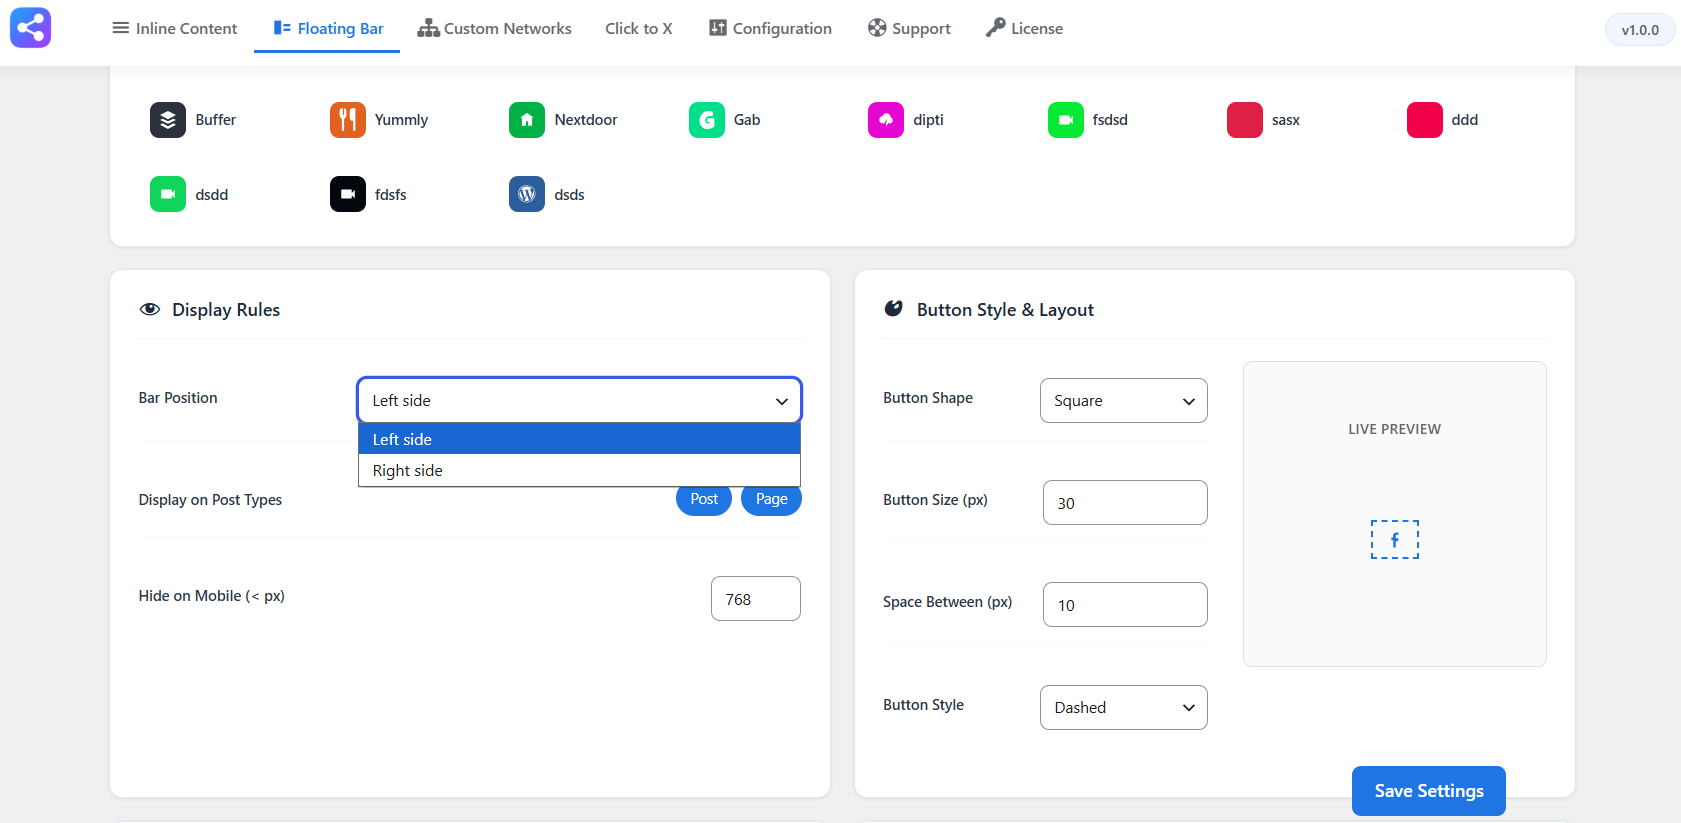This screenshot has width=1681, height=823.
Task: Open the License tab
Action: click(1025, 28)
